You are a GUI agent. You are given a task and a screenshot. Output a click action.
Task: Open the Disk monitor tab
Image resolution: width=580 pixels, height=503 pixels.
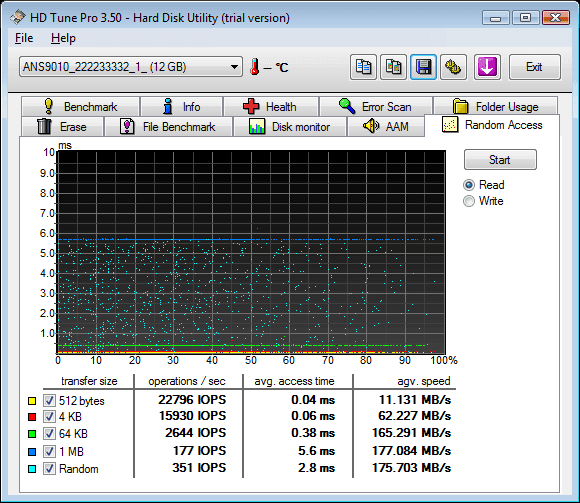(x=290, y=126)
